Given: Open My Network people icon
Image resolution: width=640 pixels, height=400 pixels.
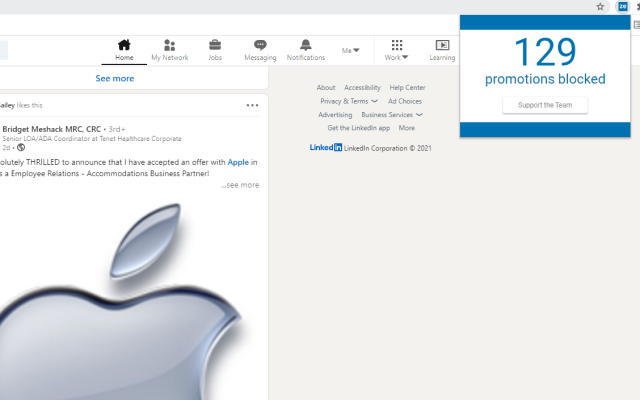Looking at the screenshot, I should point(169,44).
